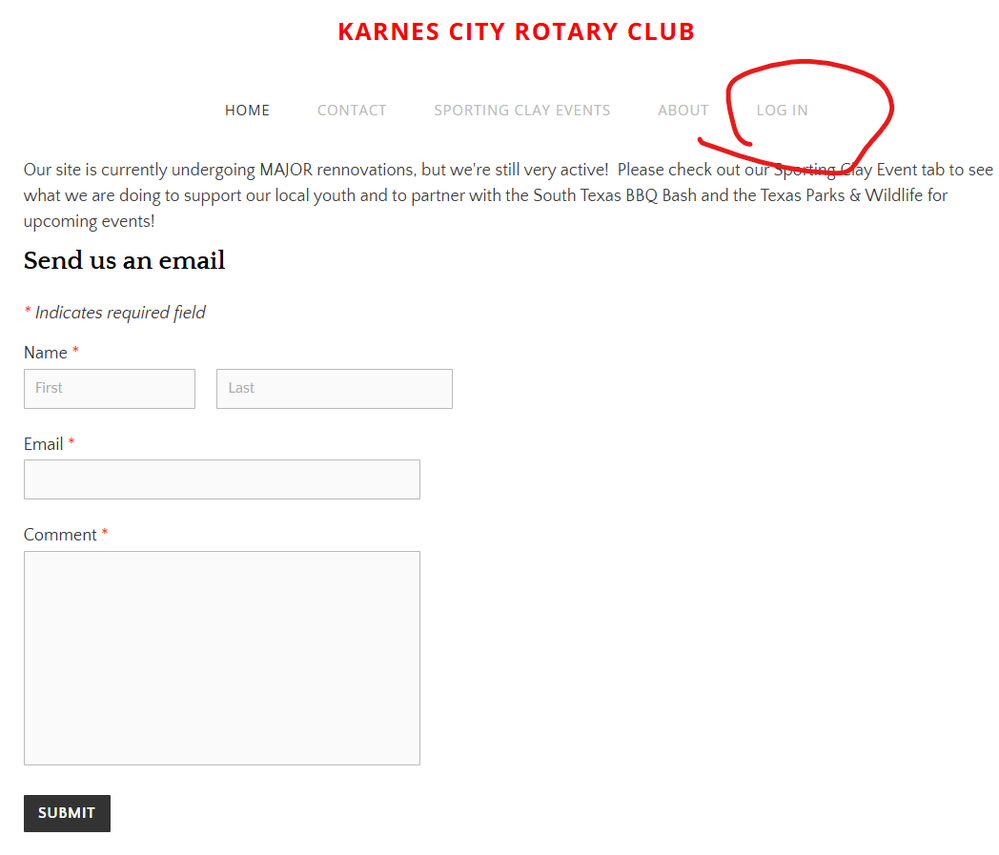Click the red asterisk beside Email
This screenshot has height=855, width=999.
click(x=71, y=441)
